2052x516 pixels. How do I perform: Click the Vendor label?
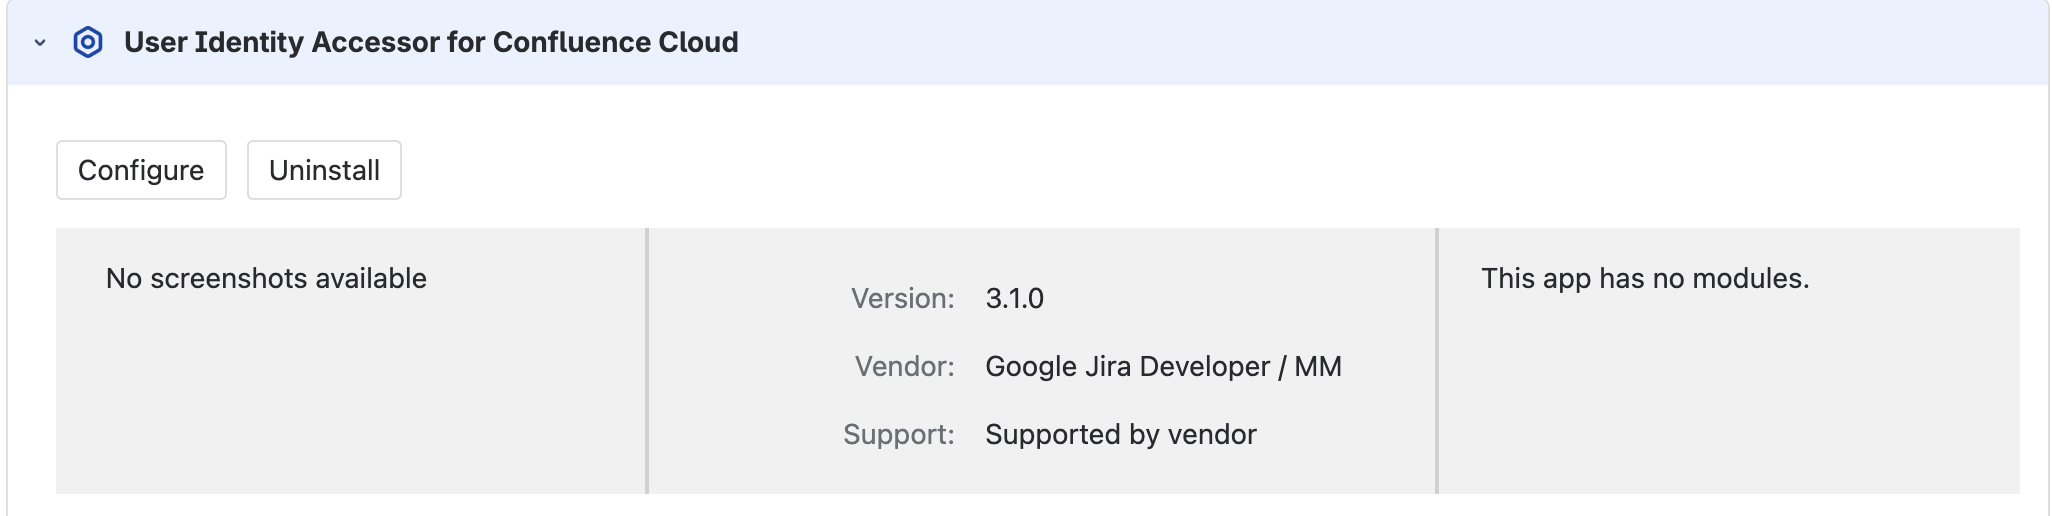click(904, 366)
